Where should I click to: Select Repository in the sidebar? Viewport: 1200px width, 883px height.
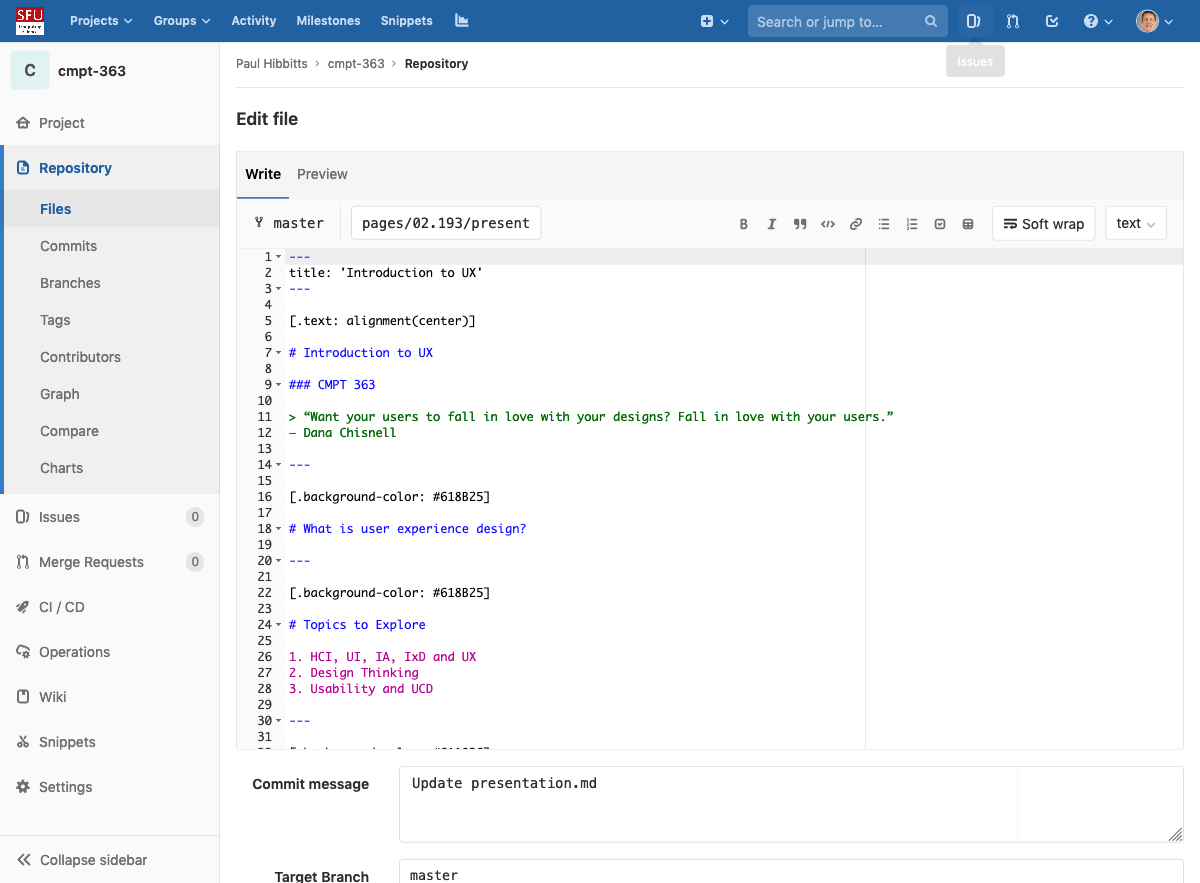point(110,168)
